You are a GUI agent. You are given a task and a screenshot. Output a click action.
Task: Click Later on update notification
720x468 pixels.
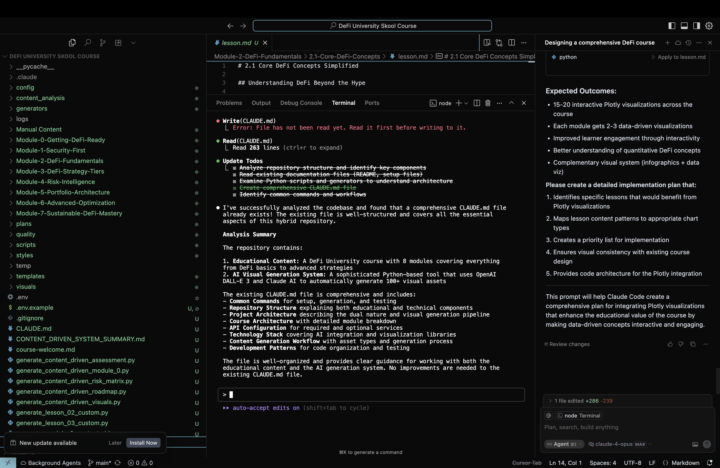click(115, 443)
